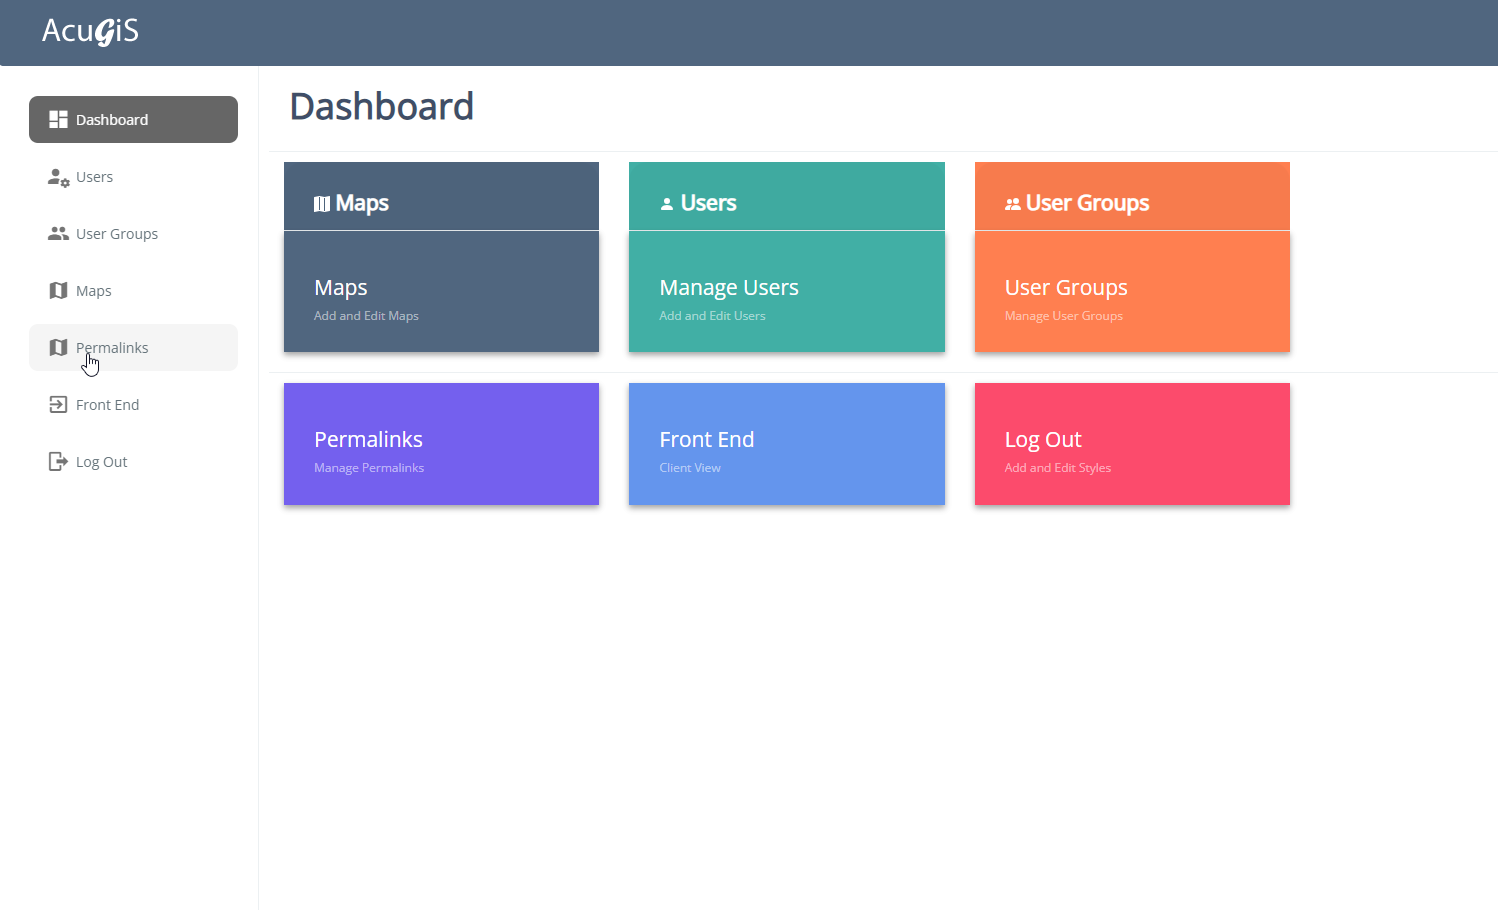
Task: Click the Front End arrow icon in sidebar
Action: point(58,405)
